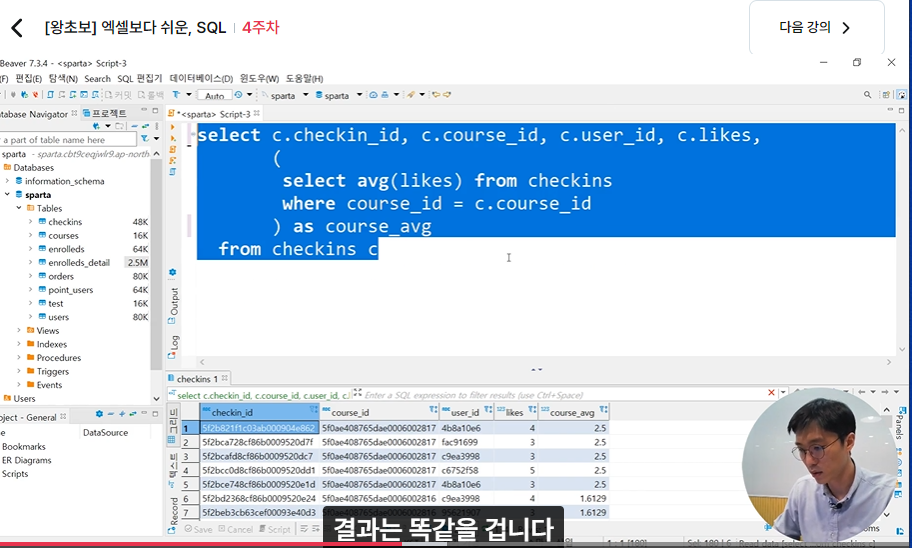This screenshot has height=548, width=912.
Task: Click the table name filter input
Action: (68, 140)
